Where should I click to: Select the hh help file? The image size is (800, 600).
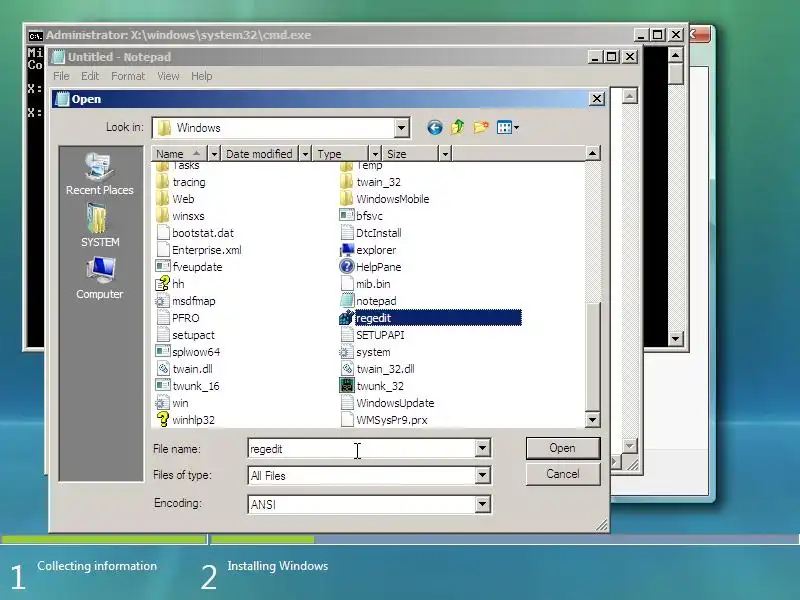(170, 284)
